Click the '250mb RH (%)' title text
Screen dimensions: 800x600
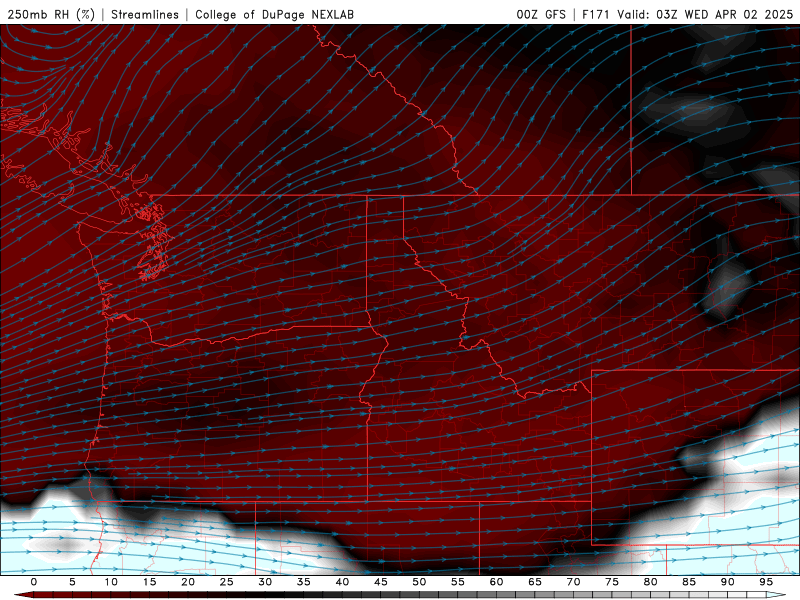tap(51, 14)
